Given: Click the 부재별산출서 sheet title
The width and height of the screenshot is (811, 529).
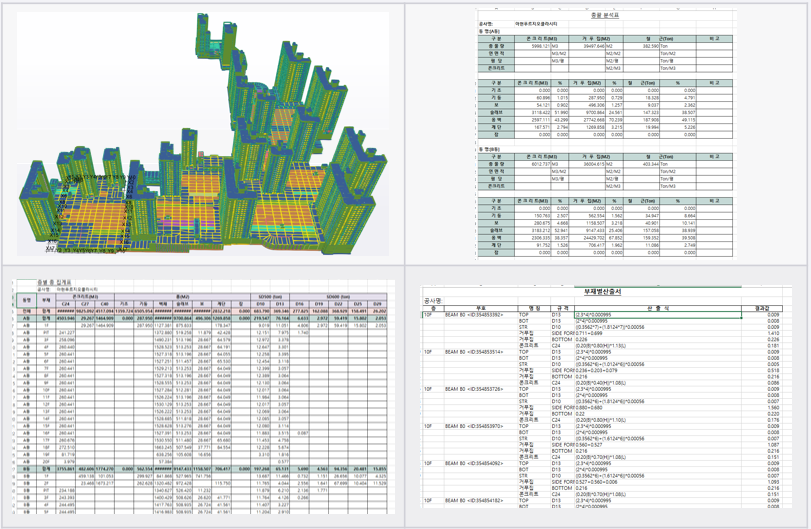Looking at the screenshot, I should click(x=603, y=292).
